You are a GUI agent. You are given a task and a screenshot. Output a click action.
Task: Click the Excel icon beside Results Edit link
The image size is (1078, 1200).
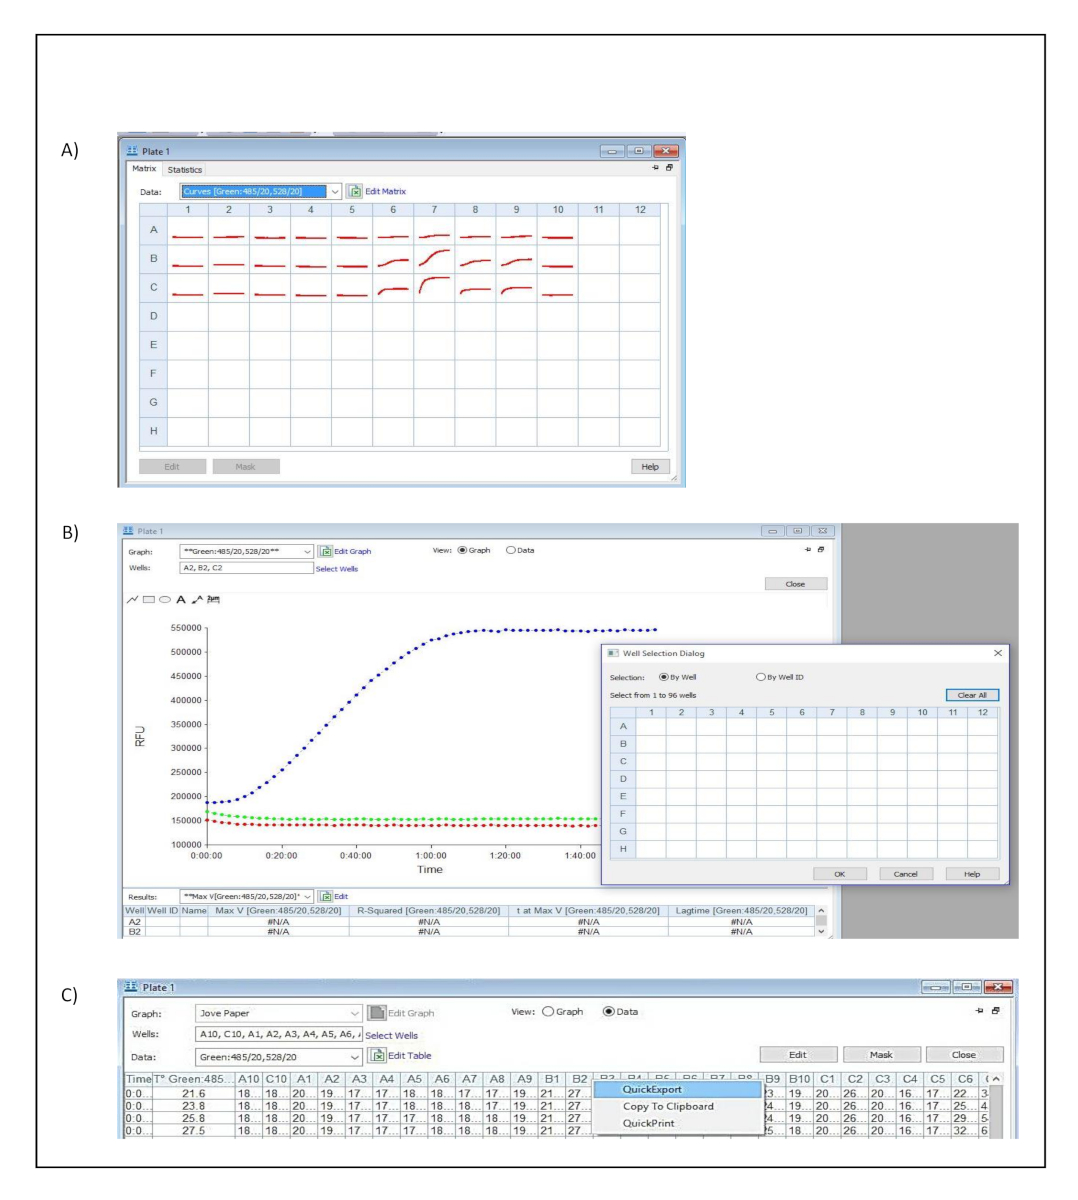[325, 896]
